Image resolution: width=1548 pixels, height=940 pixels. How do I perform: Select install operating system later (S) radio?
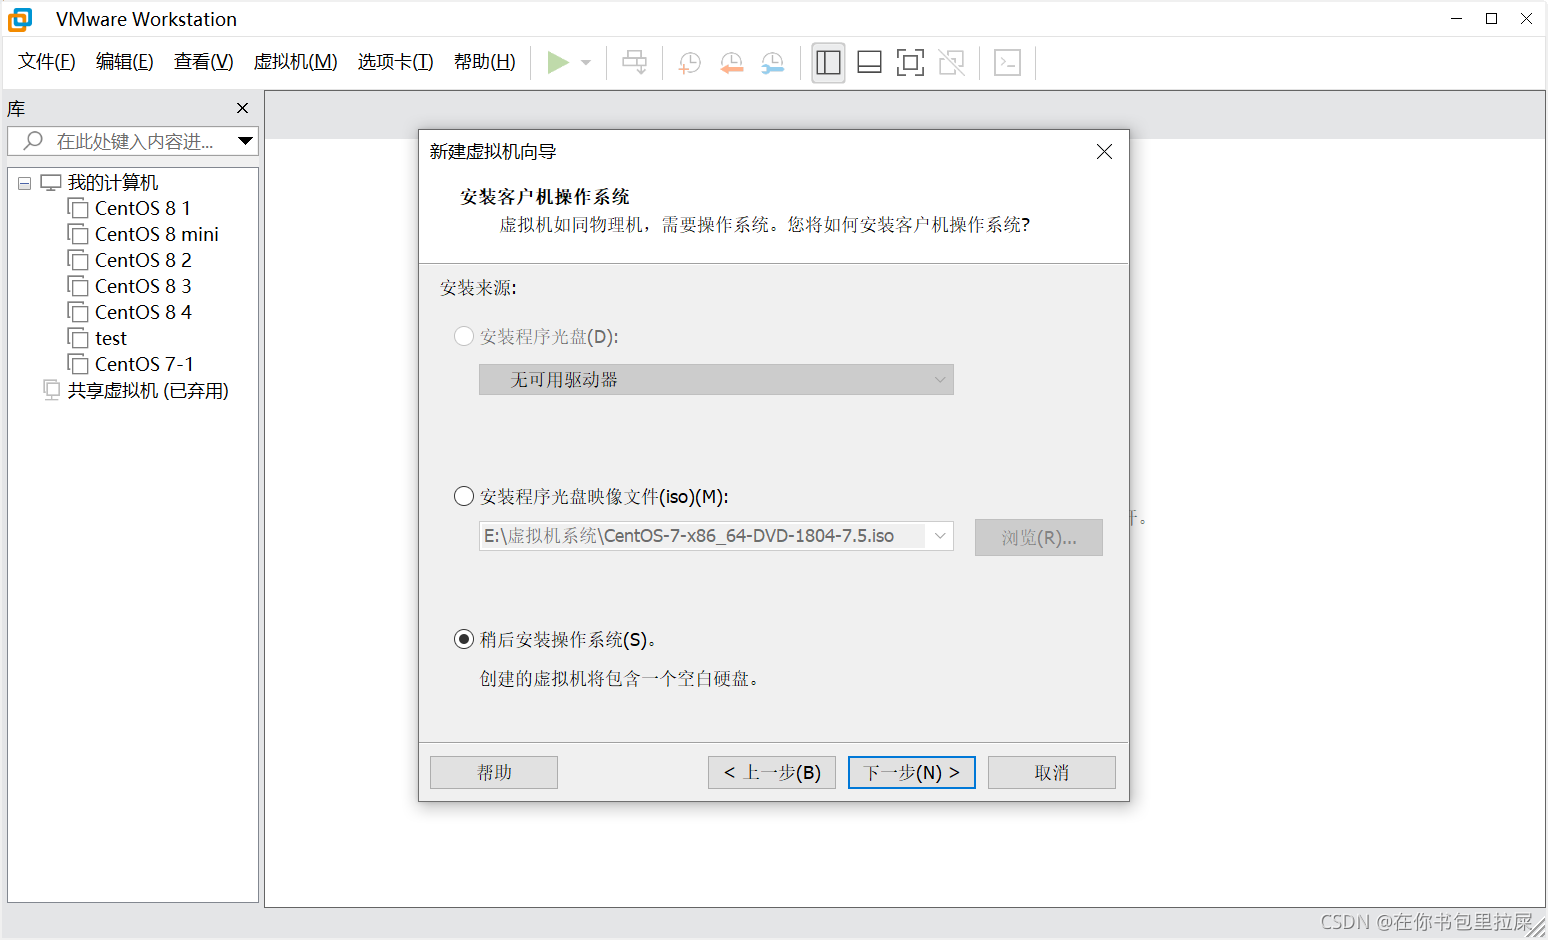pos(464,639)
